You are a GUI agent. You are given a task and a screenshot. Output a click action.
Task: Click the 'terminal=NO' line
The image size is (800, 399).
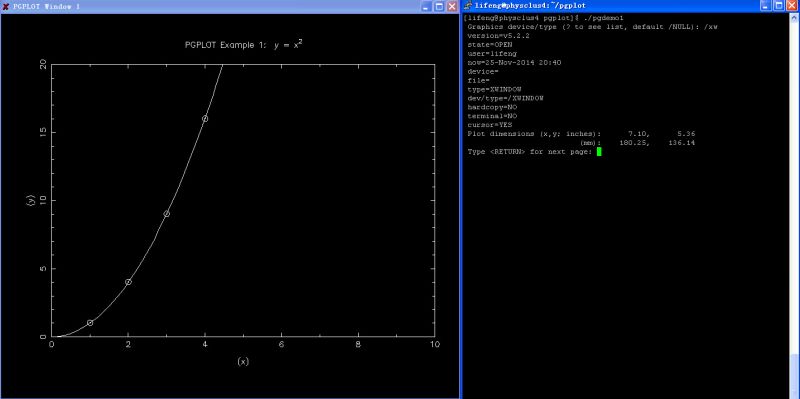(492, 116)
